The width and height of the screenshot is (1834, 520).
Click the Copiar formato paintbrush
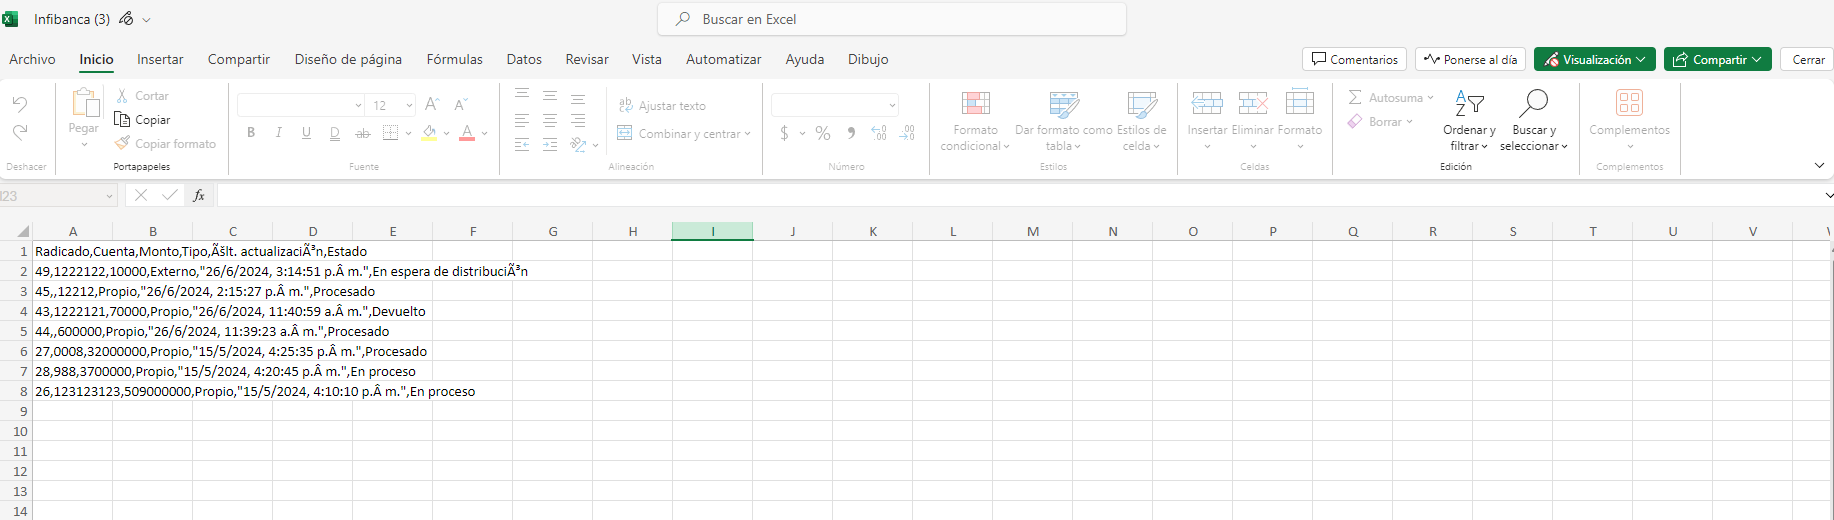point(123,144)
